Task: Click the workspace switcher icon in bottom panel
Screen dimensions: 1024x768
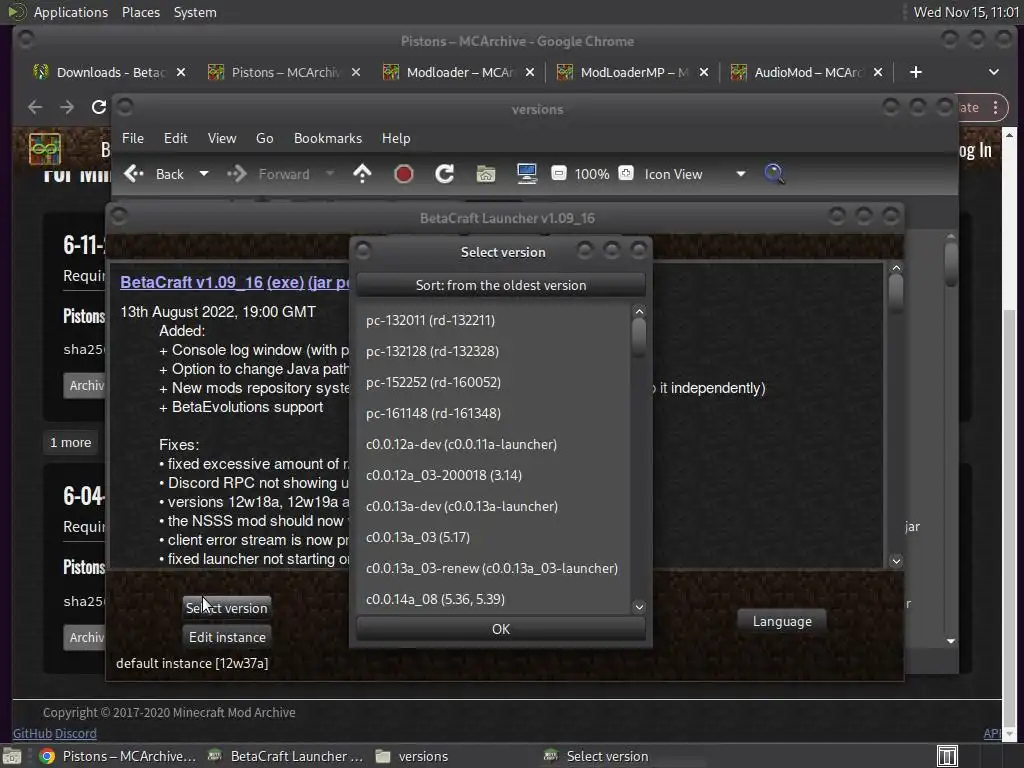Action: (x=947, y=756)
